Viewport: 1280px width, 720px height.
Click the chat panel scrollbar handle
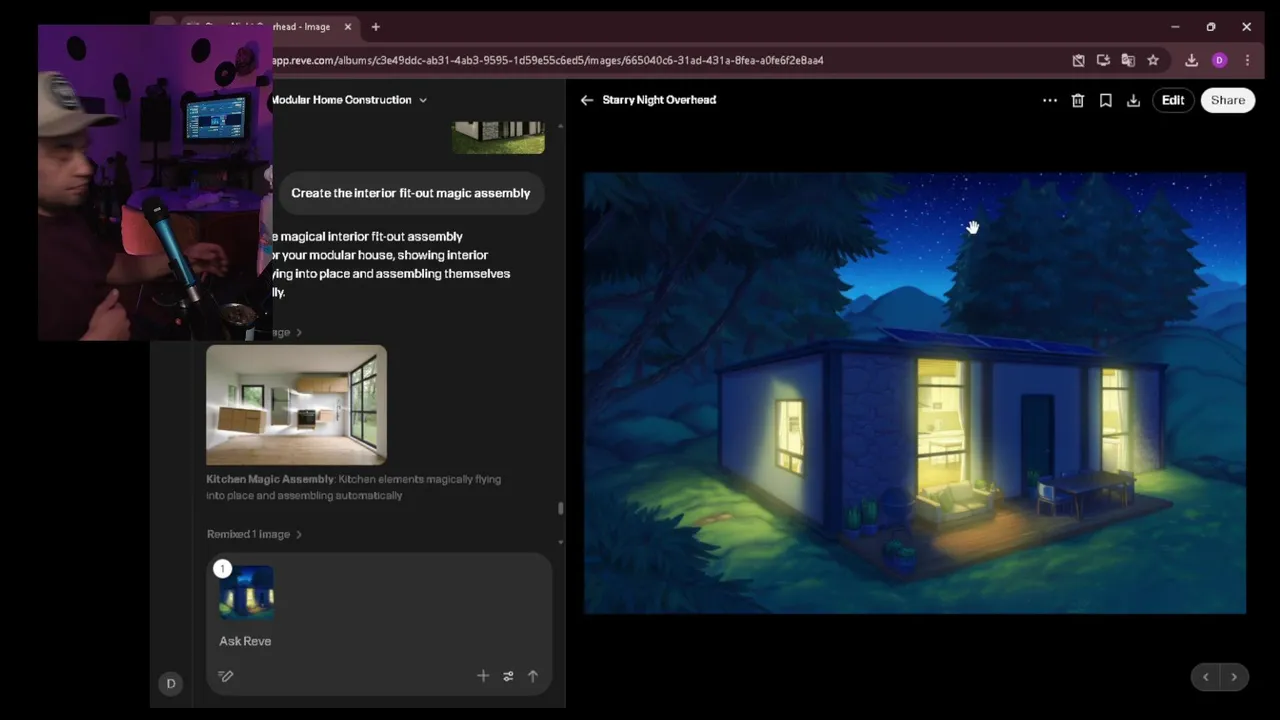tap(560, 508)
